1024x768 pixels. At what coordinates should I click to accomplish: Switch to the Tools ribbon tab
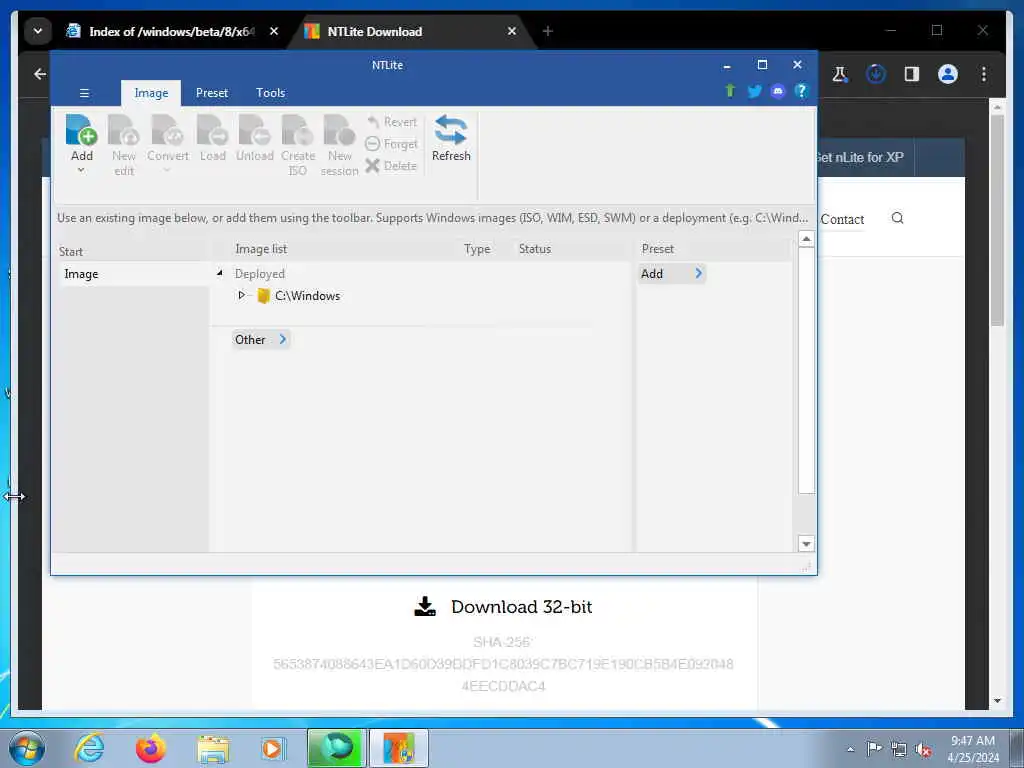270,93
